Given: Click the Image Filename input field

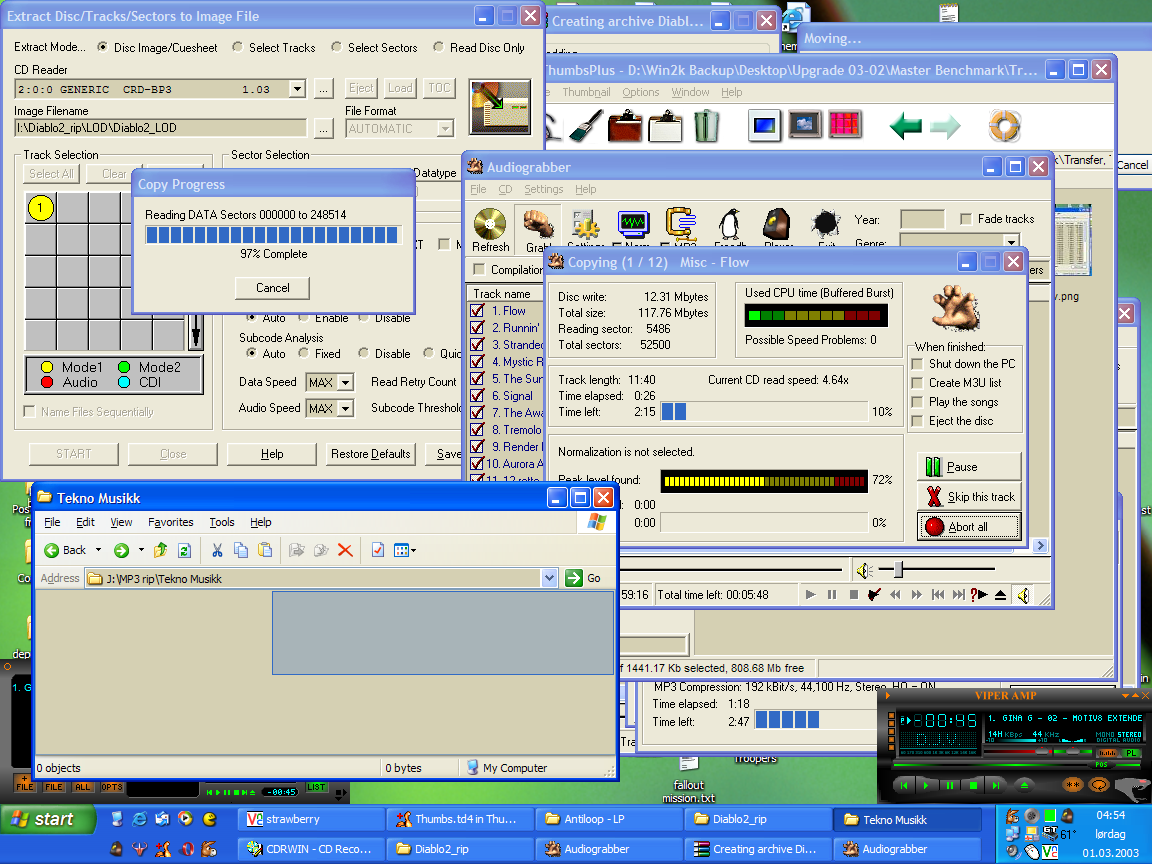Looking at the screenshot, I should coord(160,128).
